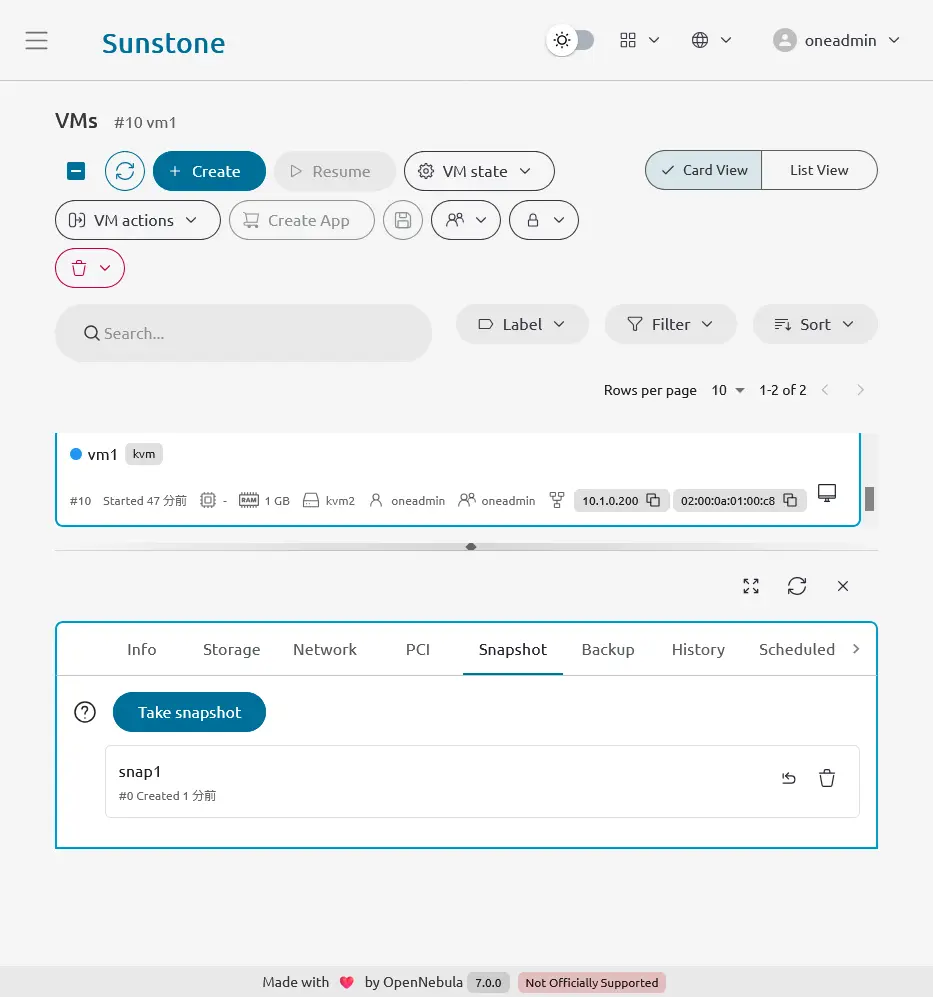The height and width of the screenshot is (997, 933).
Task: Click the Create button
Action: click(209, 171)
